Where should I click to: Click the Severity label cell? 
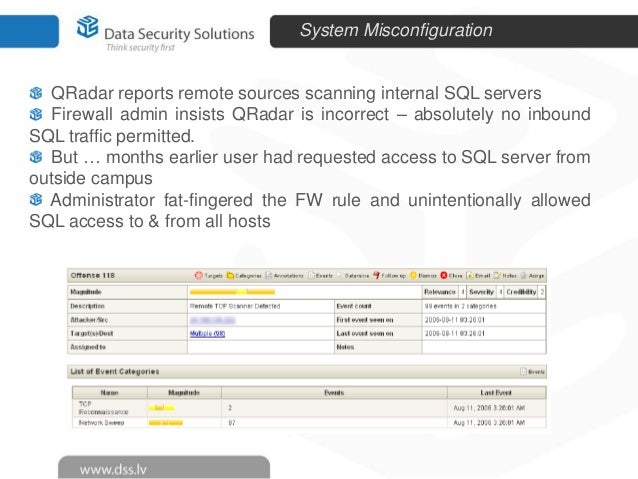coord(481,292)
